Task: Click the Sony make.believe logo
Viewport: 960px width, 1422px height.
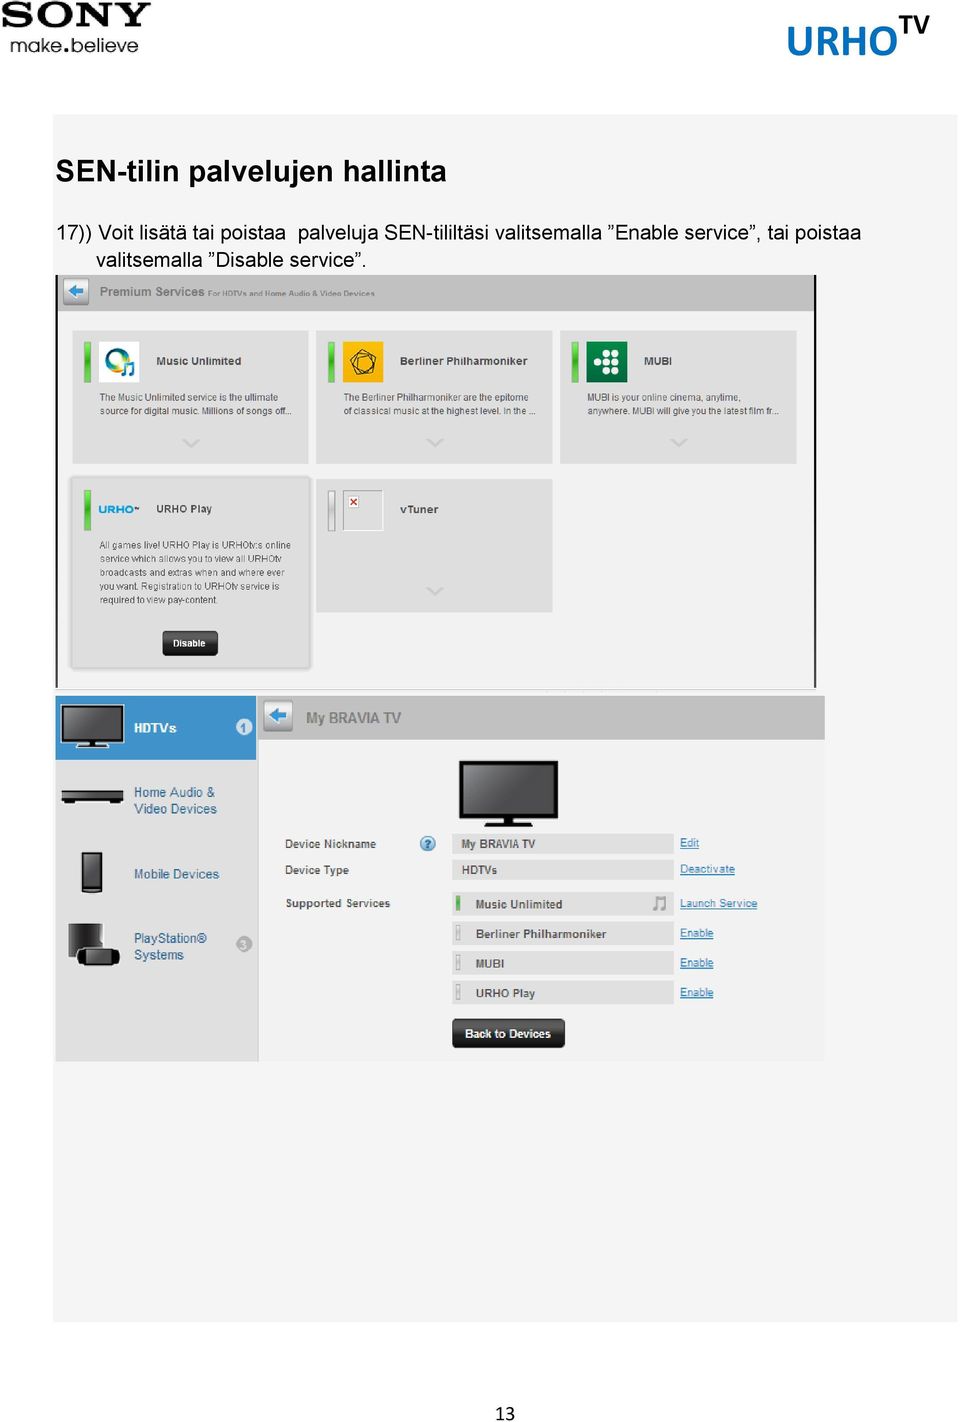Action: click(x=76, y=28)
